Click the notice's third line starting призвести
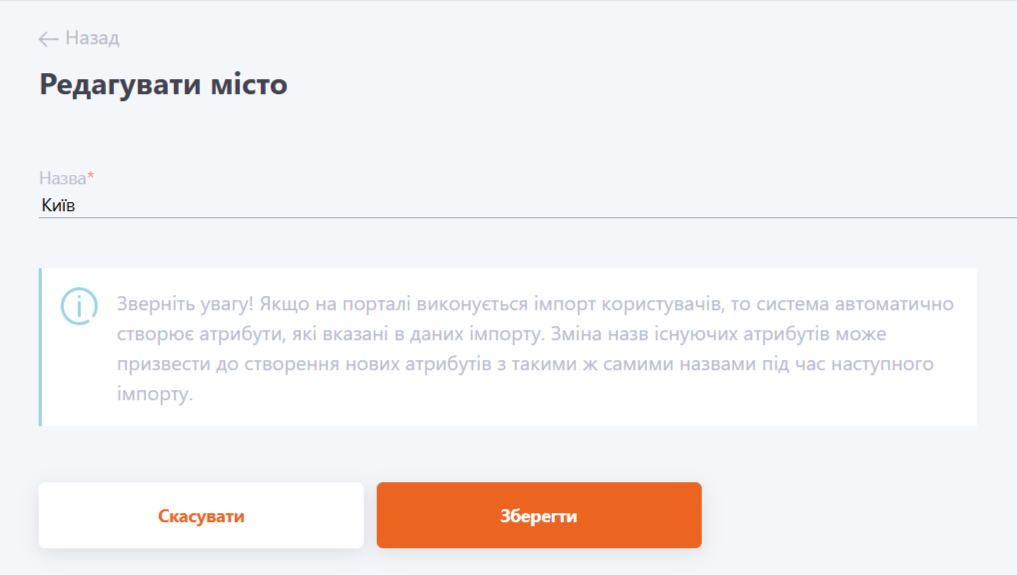1017x575 pixels. click(x=525, y=364)
